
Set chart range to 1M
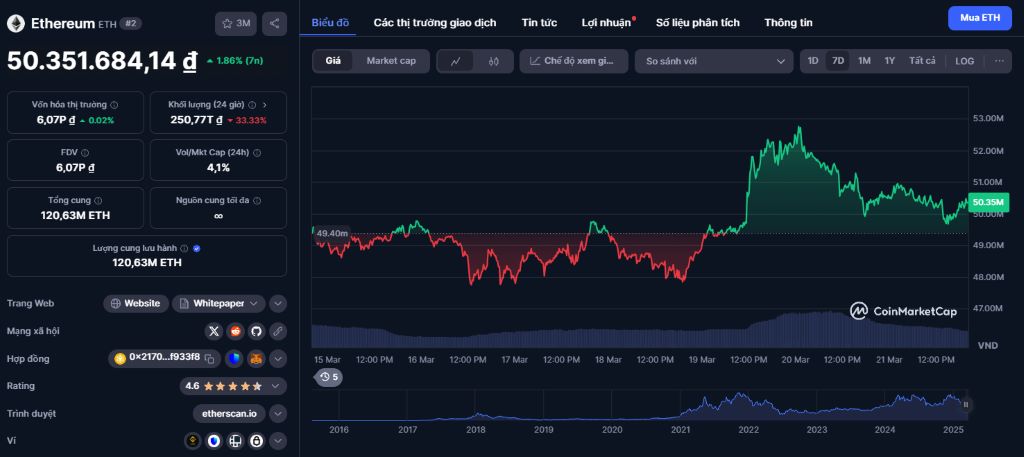tap(864, 61)
